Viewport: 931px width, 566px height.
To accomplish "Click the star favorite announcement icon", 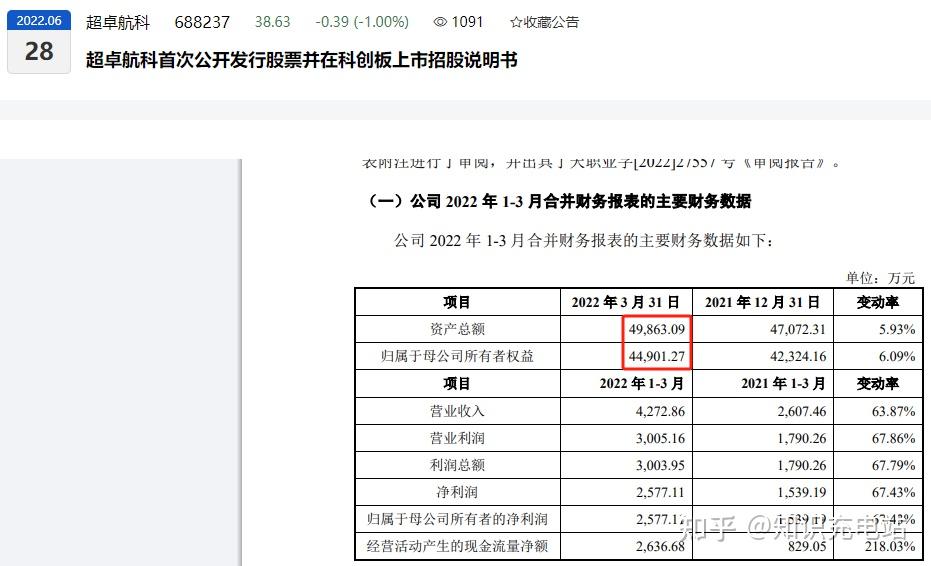I will (x=516, y=22).
